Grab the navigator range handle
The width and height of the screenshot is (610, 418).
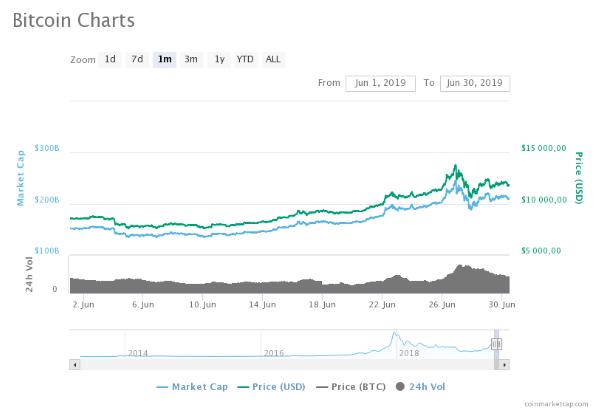point(496,344)
